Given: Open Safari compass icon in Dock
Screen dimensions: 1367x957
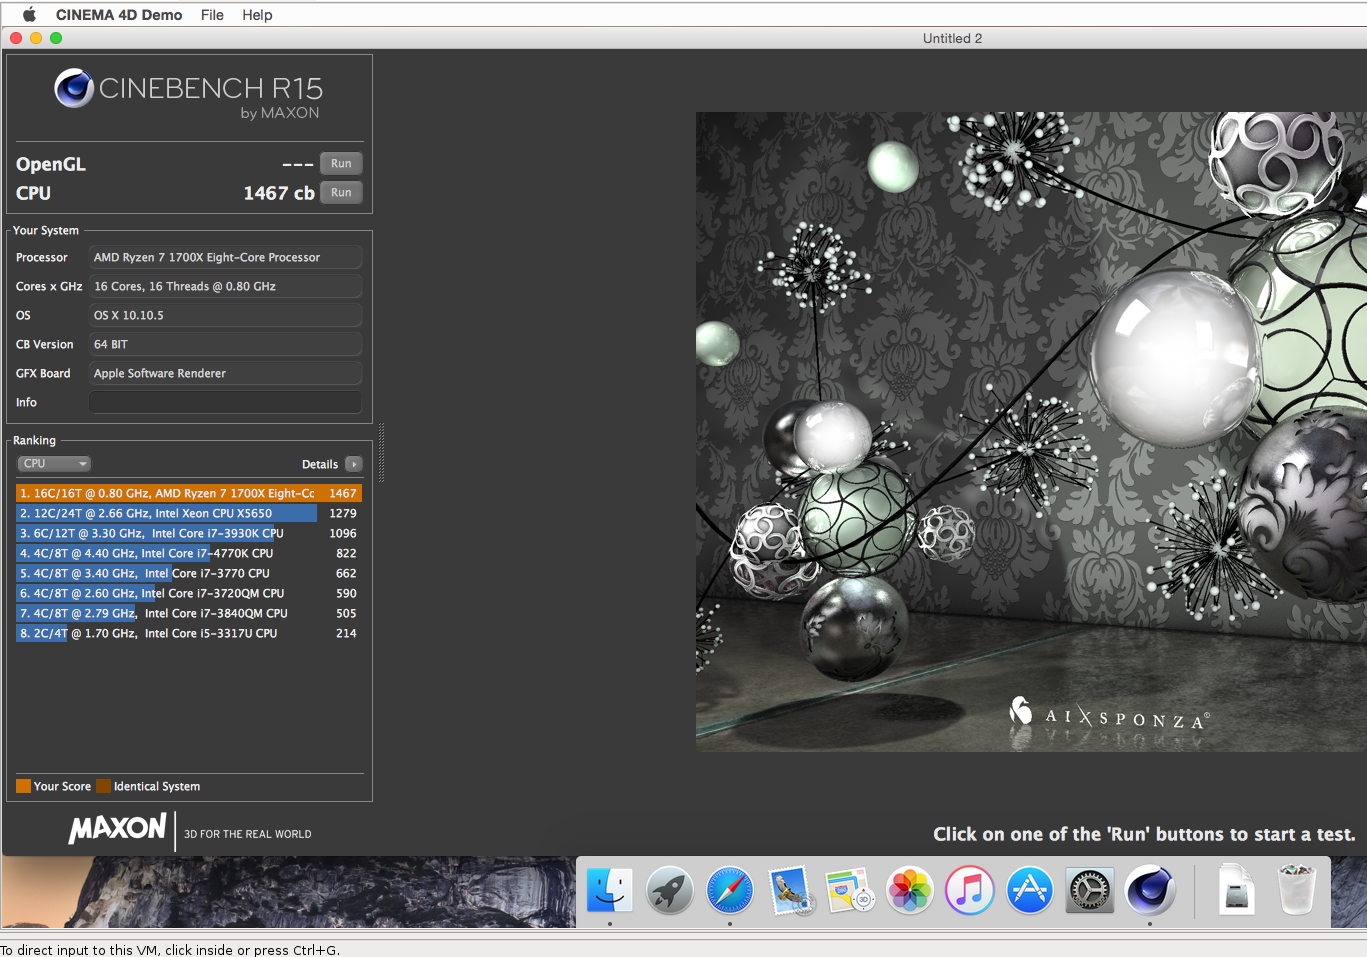Looking at the screenshot, I should 730,890.
